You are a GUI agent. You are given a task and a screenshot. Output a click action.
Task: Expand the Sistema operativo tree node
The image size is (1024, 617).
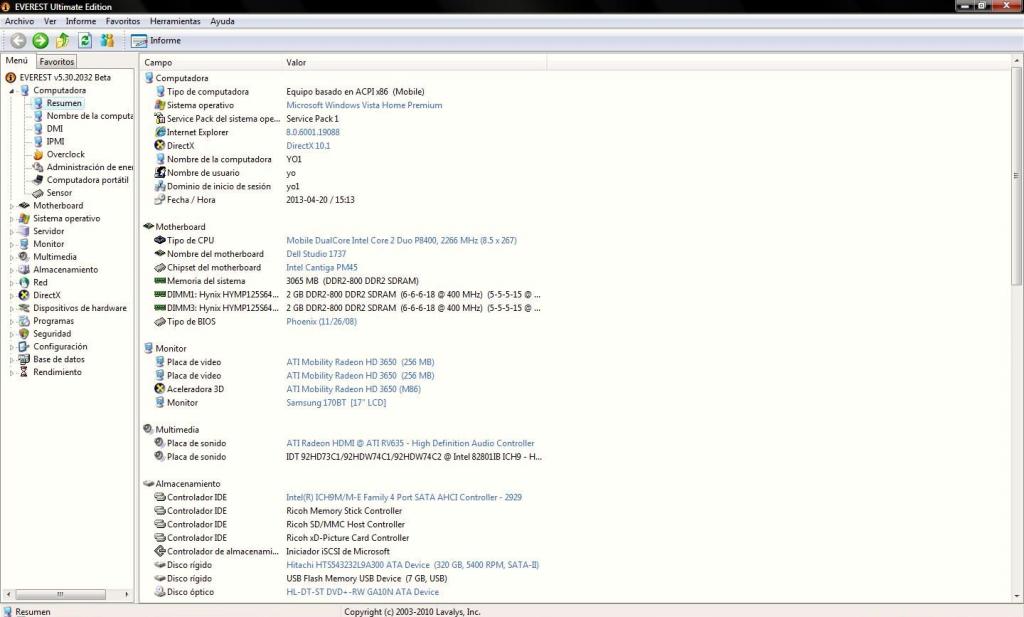click(x=11, y=219)
